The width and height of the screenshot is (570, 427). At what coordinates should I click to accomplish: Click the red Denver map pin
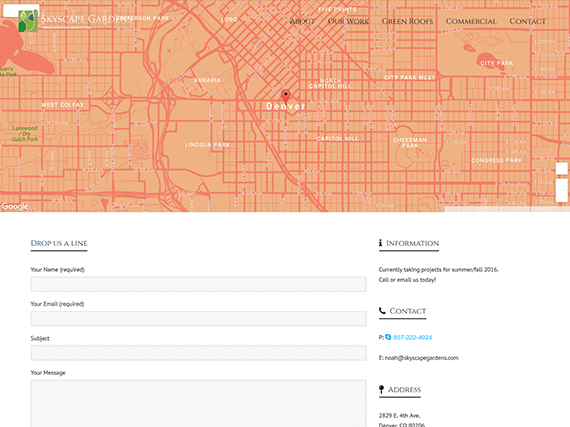coord(286,96)
